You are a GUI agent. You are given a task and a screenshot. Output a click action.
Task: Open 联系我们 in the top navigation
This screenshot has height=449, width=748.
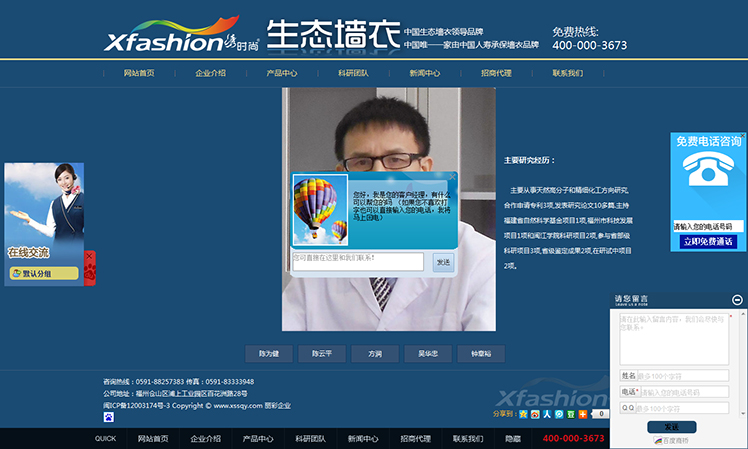[x=568, y=73]
